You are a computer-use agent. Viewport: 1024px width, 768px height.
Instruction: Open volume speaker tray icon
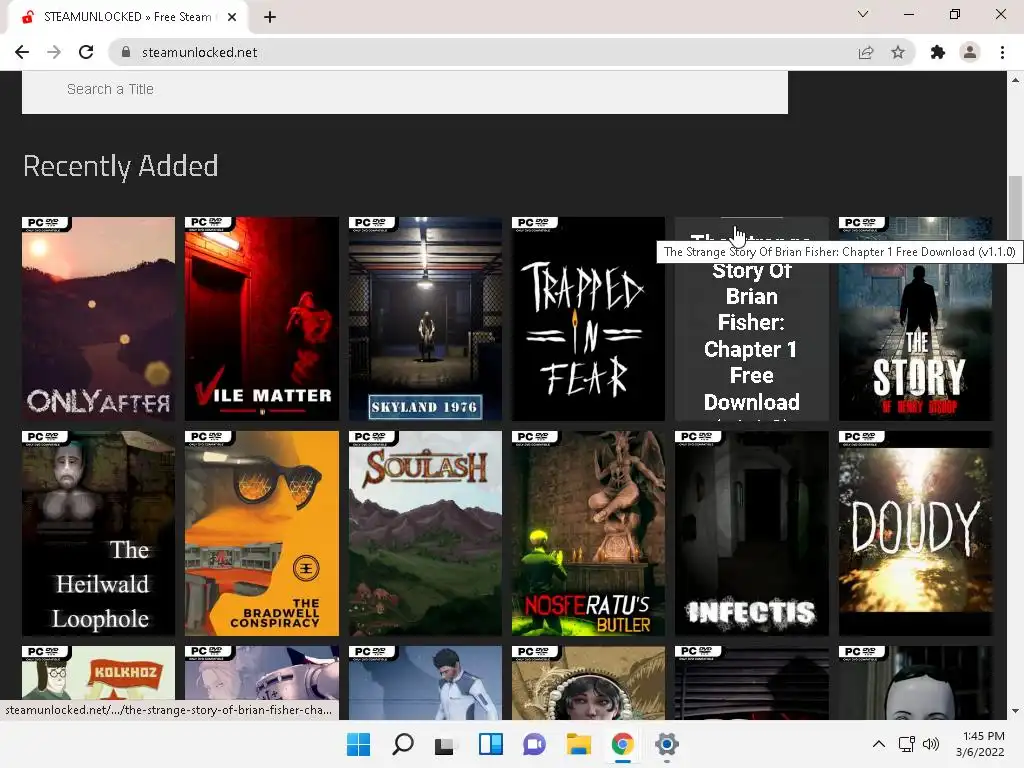(x=931, y=744)
